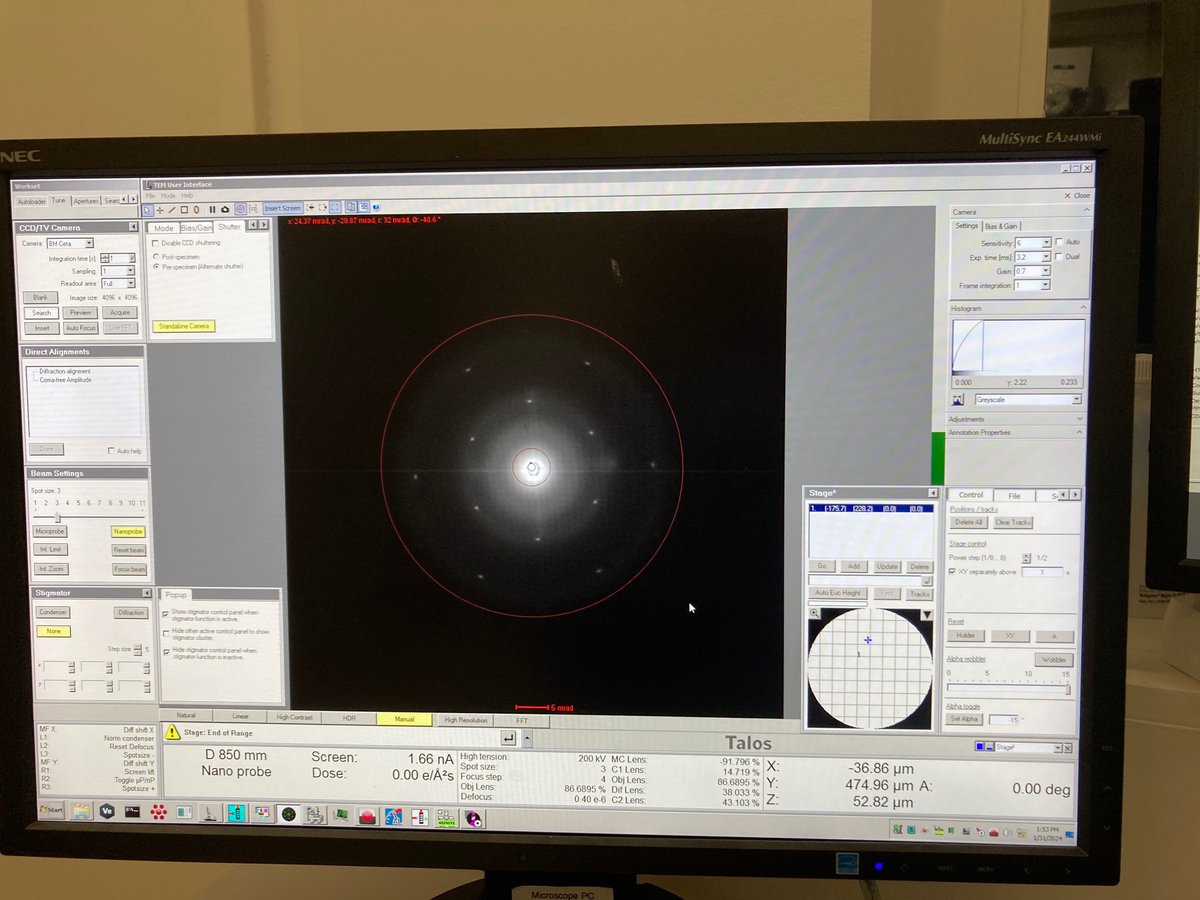Select the FFT display tab

point(522,719)
